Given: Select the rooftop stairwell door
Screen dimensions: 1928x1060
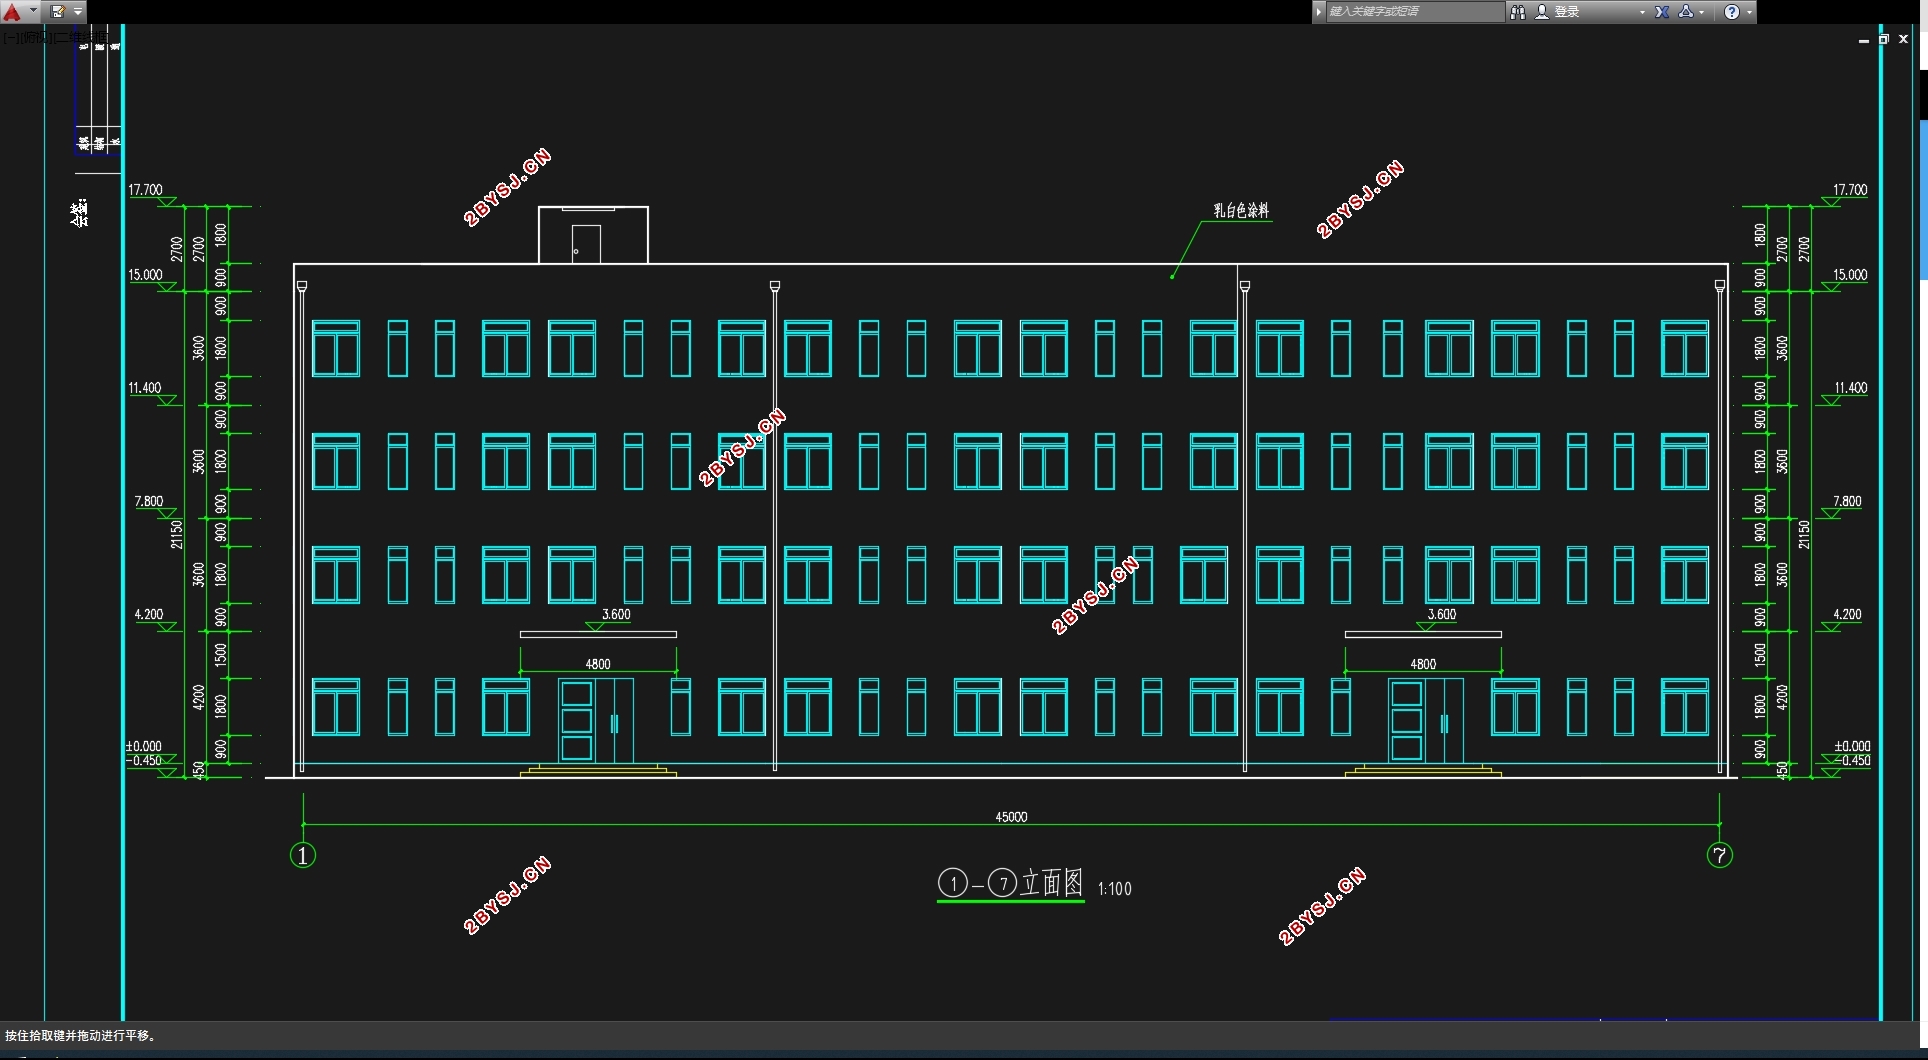Looking at the screenshot, I should point(586,245).
